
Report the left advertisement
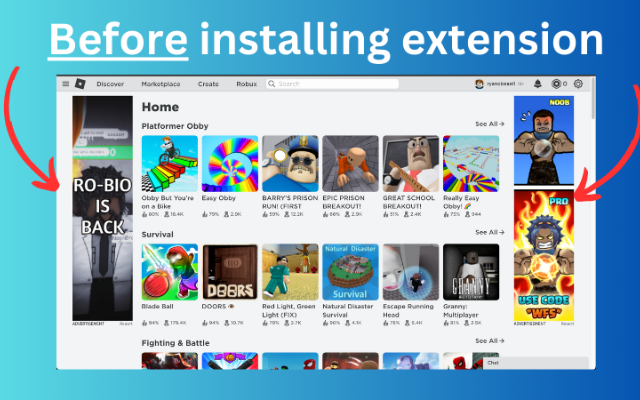[126, 324]
